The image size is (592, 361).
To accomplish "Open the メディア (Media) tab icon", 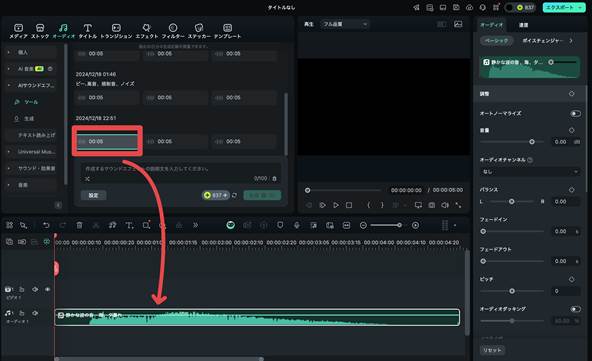I will (18, 28).
